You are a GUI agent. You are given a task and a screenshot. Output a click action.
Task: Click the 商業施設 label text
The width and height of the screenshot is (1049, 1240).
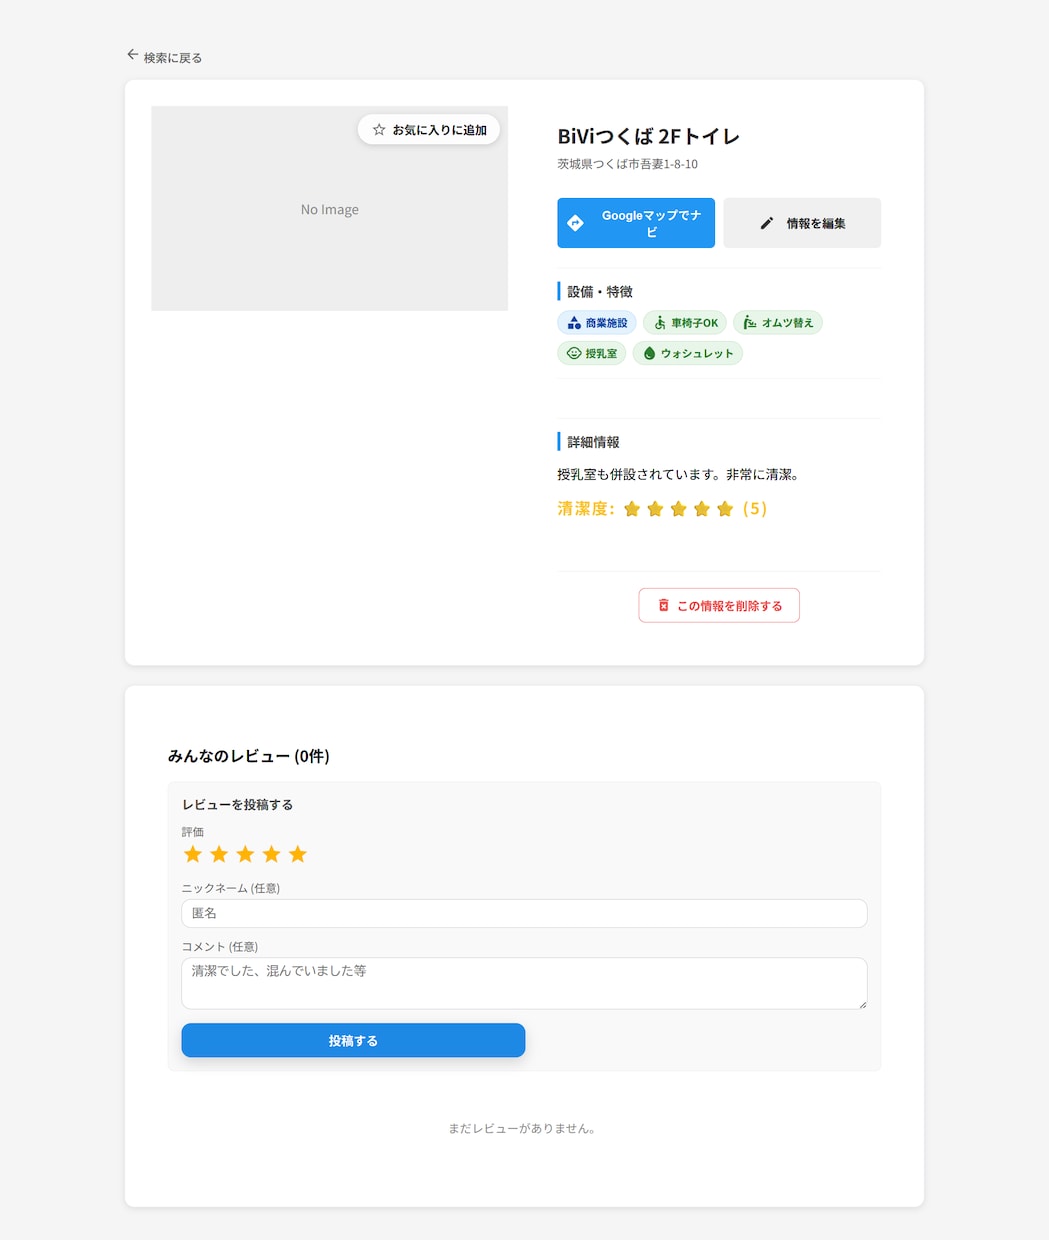pos(607,323)
